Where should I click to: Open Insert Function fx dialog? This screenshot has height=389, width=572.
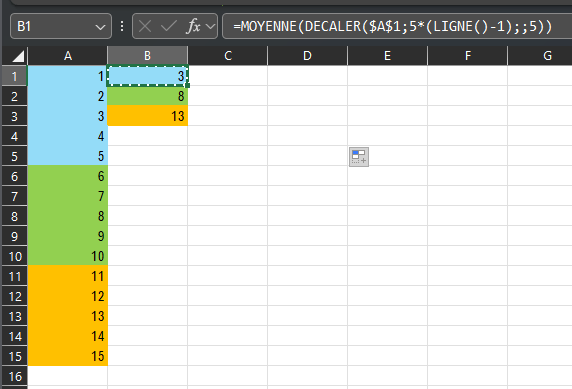click(x=193, y=26)
